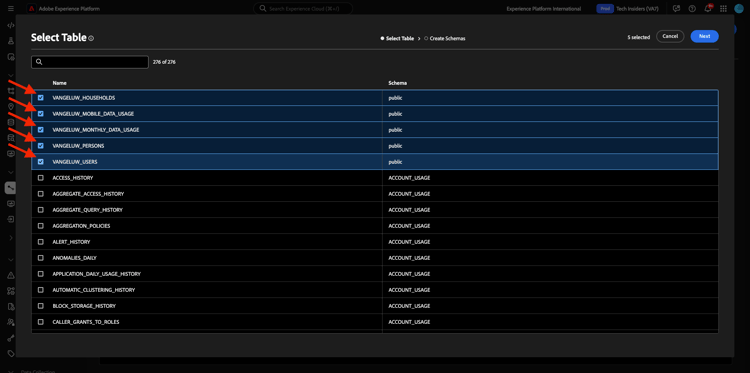Click the feedback chat icon in header

click(676, 9)
